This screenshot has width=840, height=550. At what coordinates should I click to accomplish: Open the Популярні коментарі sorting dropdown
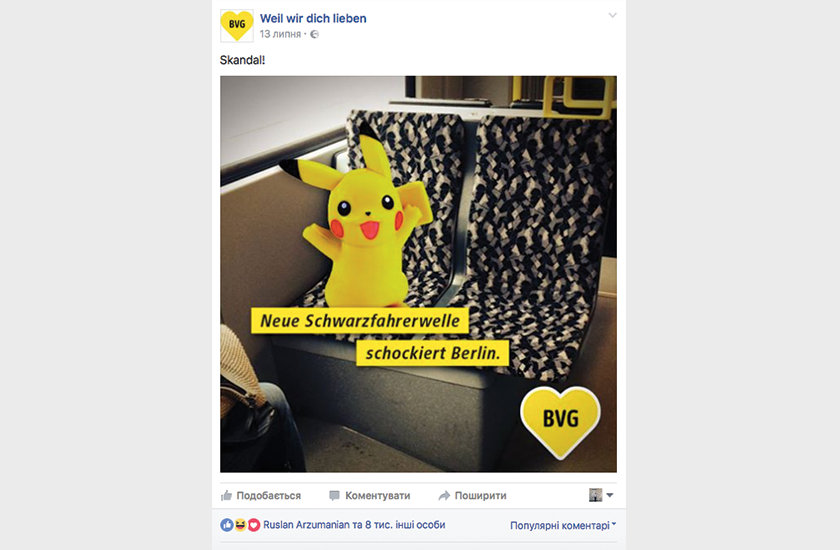(563, 525)
